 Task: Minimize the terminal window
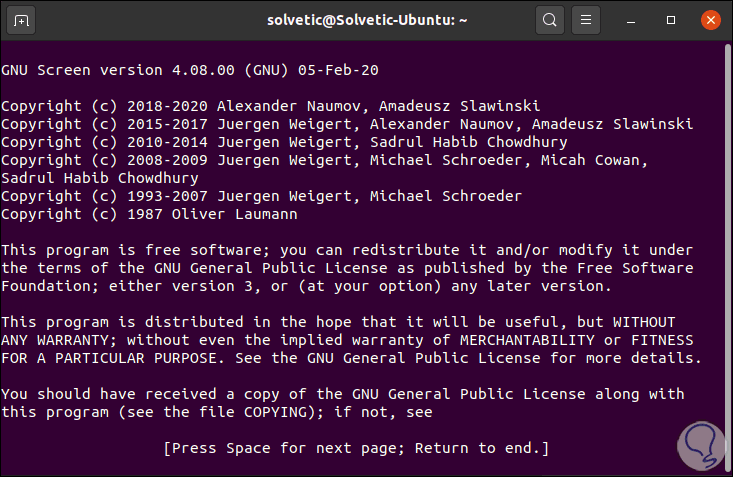631,21
